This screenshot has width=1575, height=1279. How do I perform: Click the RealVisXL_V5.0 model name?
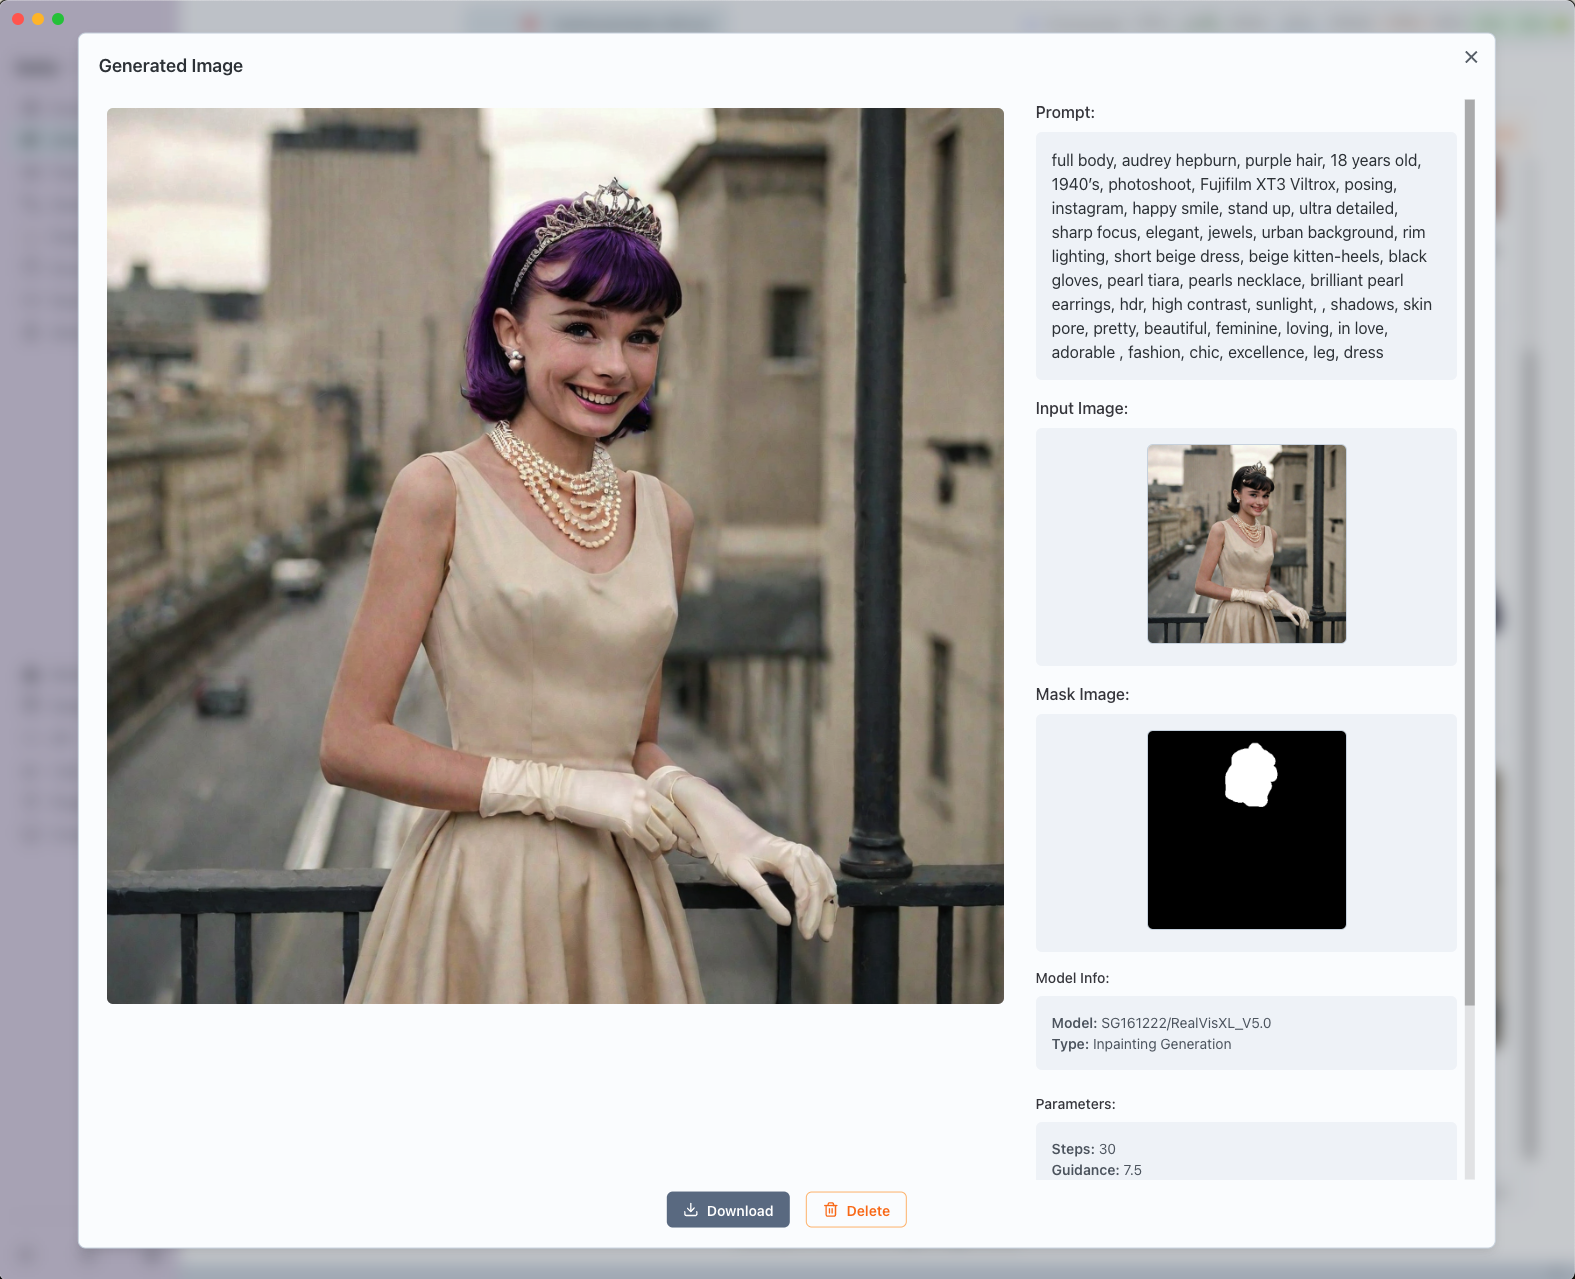pos(1185,1023)
